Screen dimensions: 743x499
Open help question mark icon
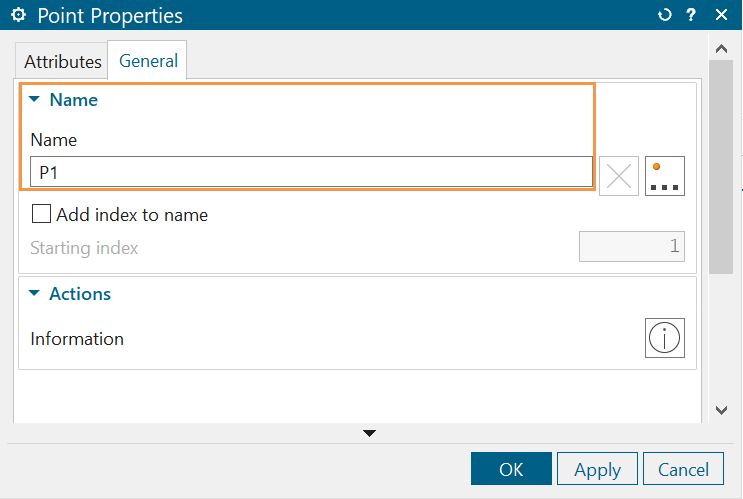(691, 16)
